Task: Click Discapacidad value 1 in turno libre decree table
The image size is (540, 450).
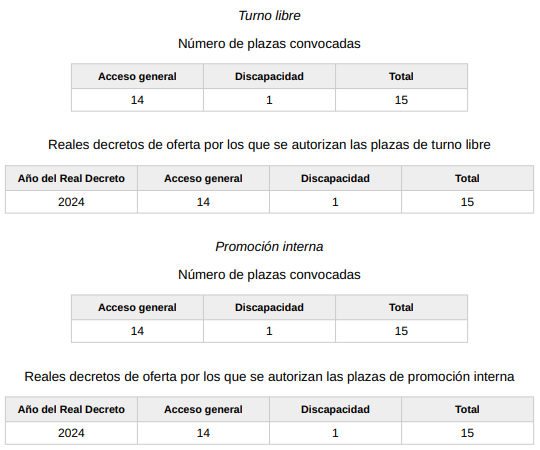Action: pyautogui.click(x=335, y=202)
